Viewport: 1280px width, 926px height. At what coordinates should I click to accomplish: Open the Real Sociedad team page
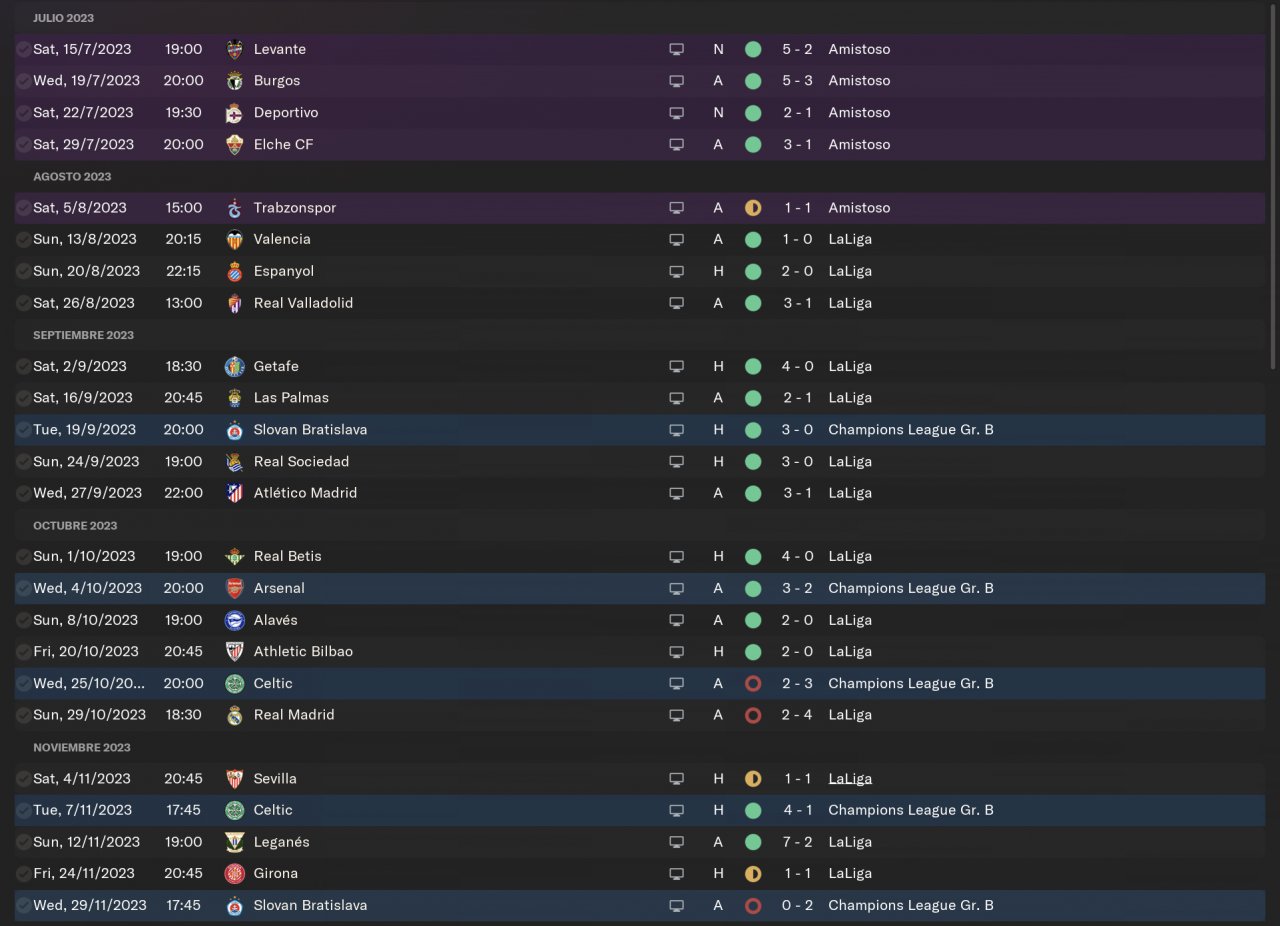click(x=301, y=462)
